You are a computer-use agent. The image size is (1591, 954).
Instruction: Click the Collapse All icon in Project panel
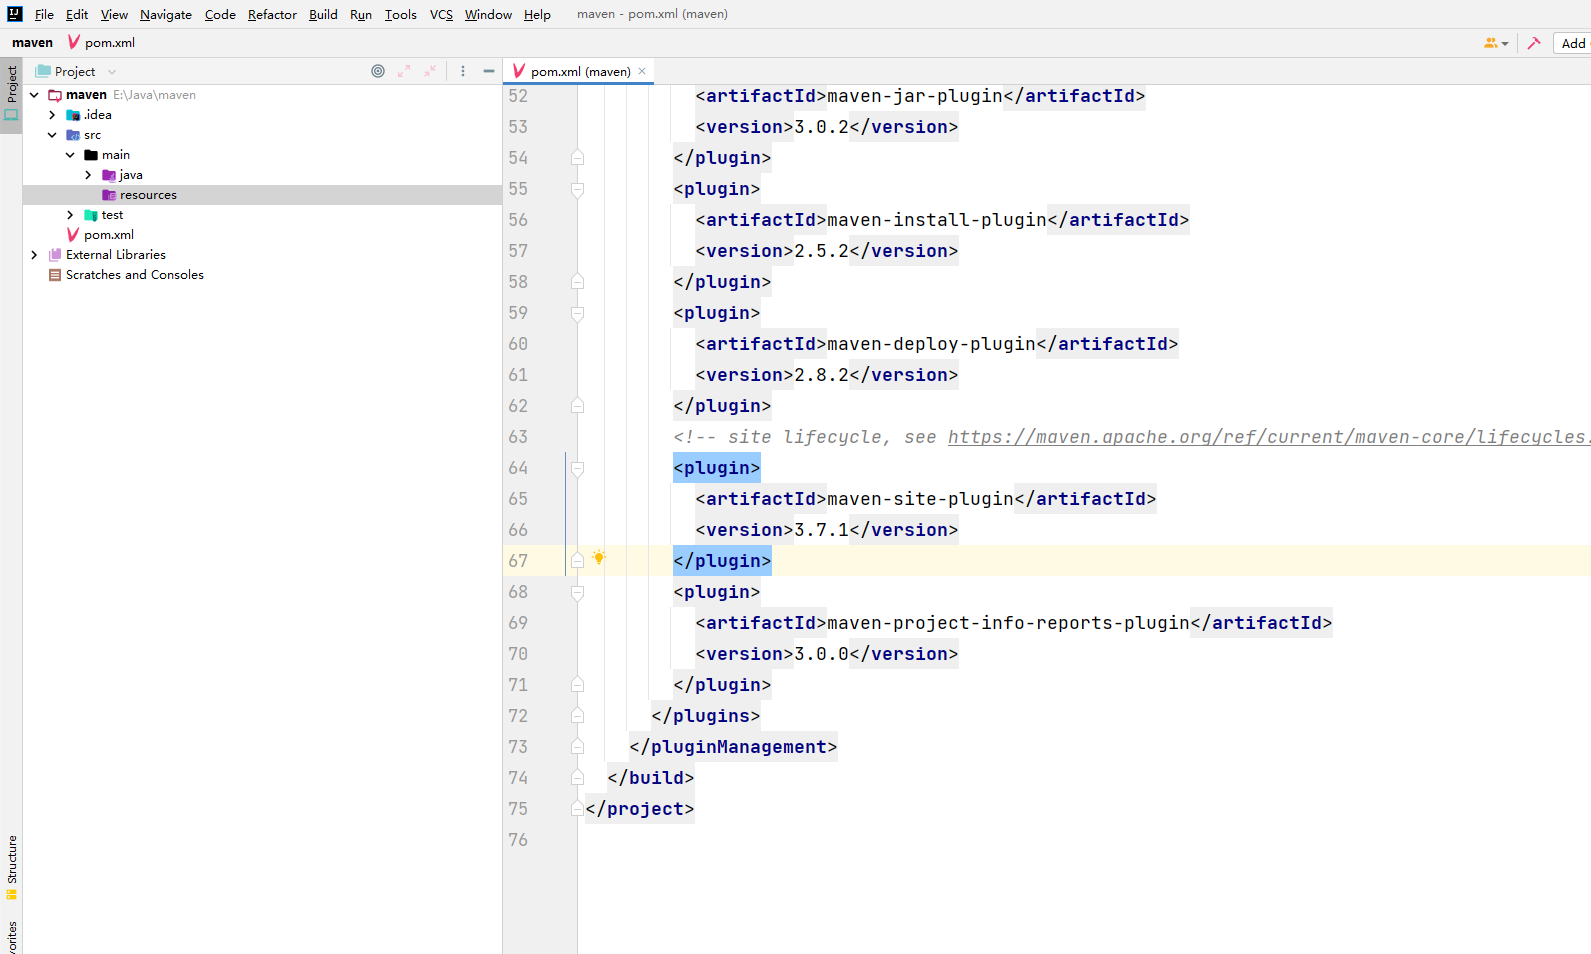(430, 71)
